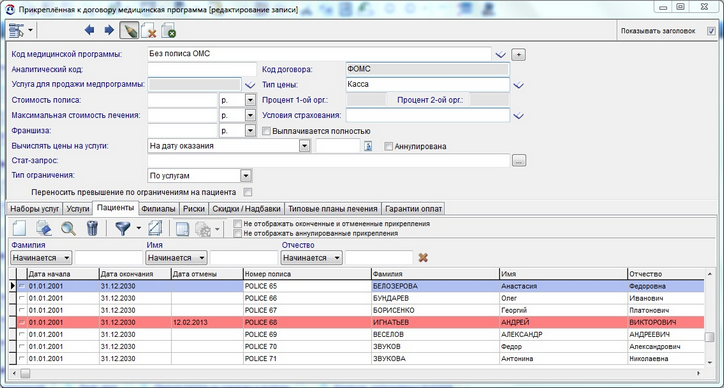Open the dropdown arrow beside funnel filter
Viewport: 724px width, 388px height.
(x=138, y=228)
